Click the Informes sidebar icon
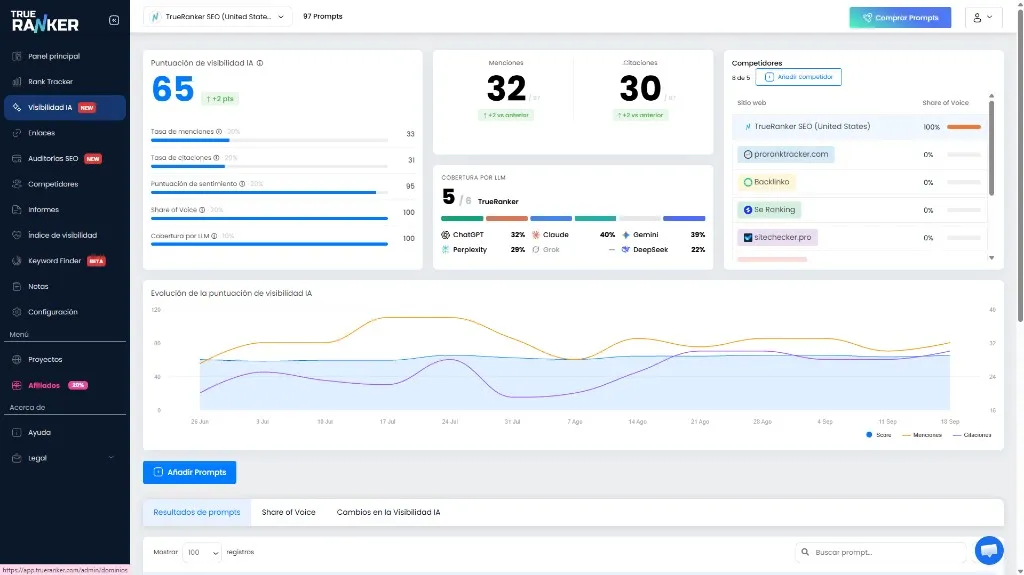Screen dimensions: 1024x575 [x=16, y=210]
